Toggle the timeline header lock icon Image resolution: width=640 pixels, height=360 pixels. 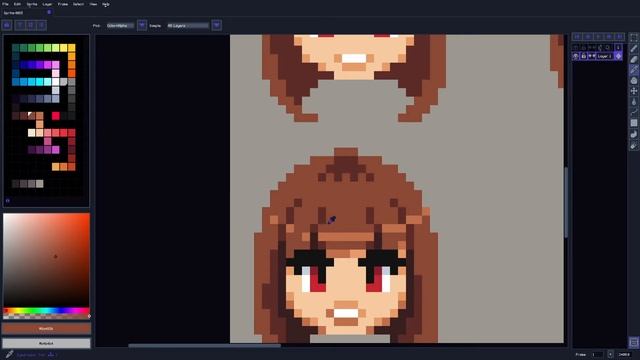click(584, 48)
